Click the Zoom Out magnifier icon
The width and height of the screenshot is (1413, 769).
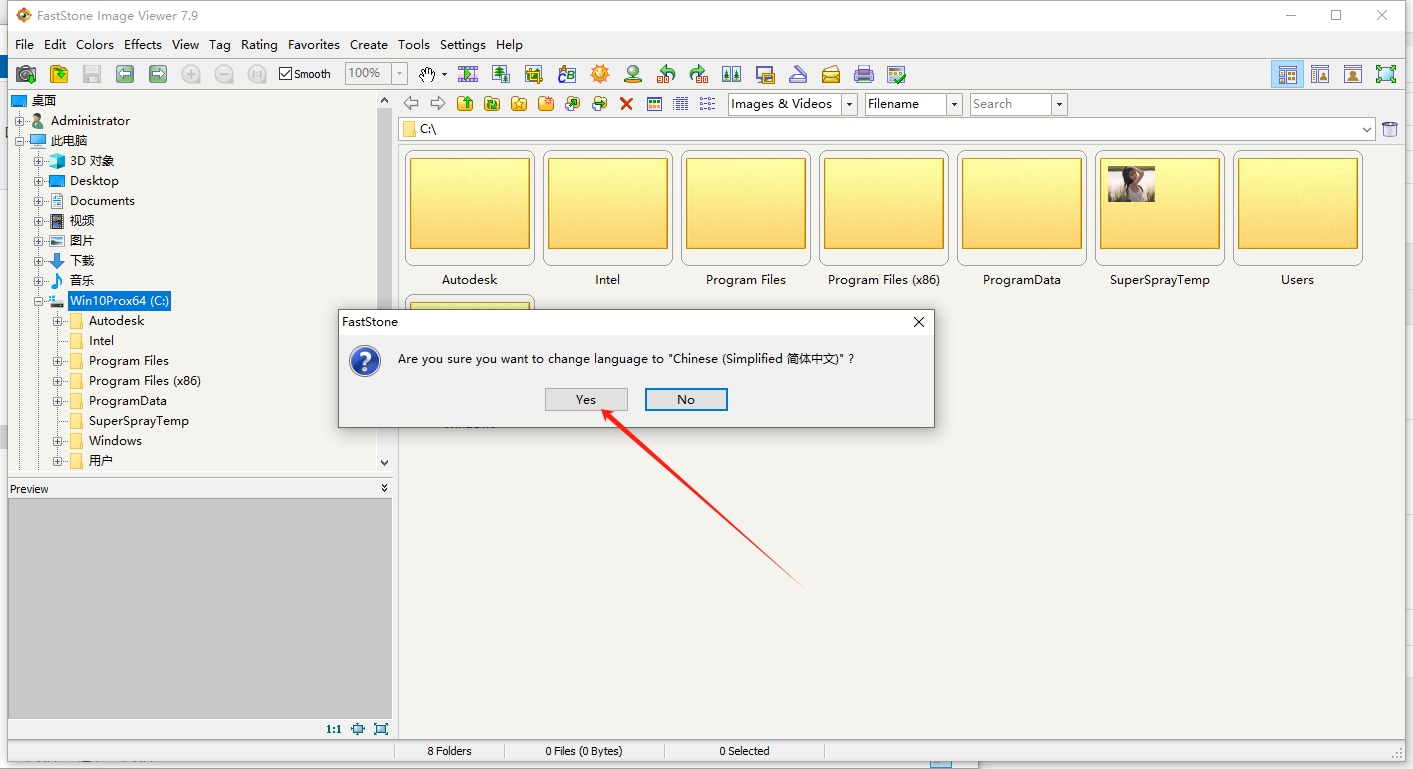click(x=224, y=74)
